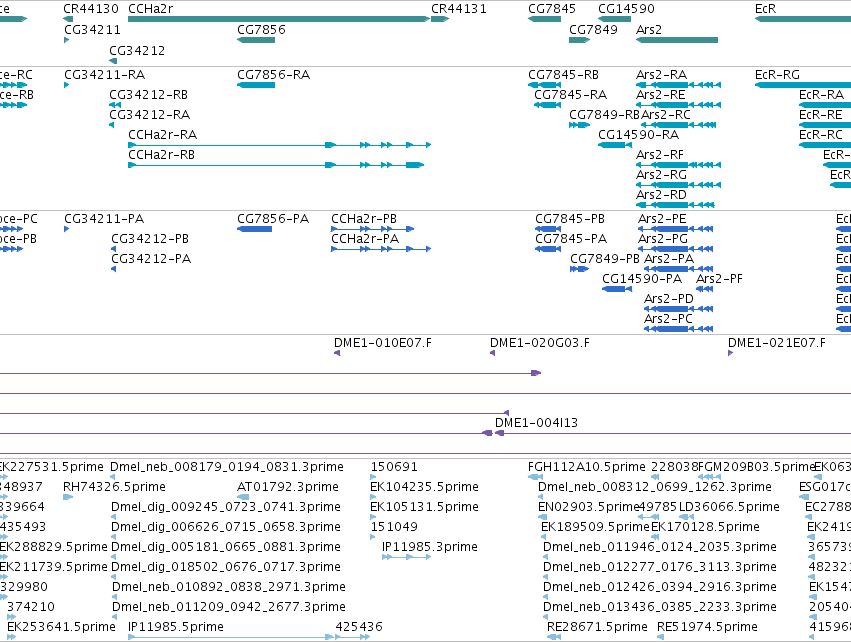Image resolution: width=851 pixels, height=642 pixels.
Task: Click the CG7849-RB transcript label
Action: click(604, 115)
